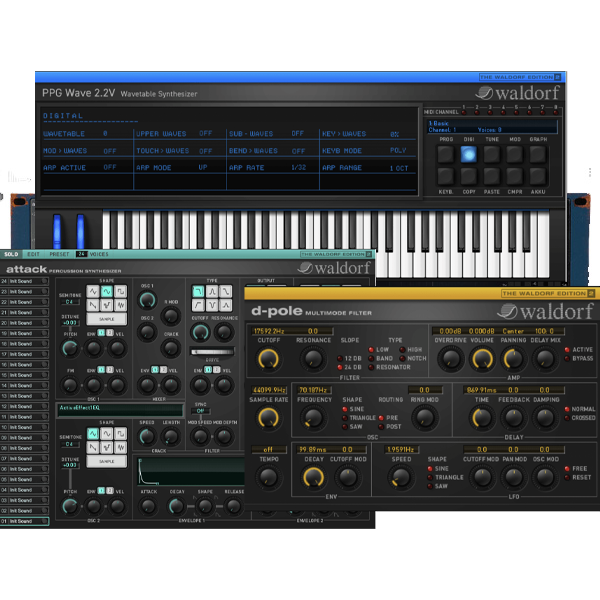Click the DRIVE slider in Attack filter section
Screen dimensions: 600x600
(x=212, y=352)
